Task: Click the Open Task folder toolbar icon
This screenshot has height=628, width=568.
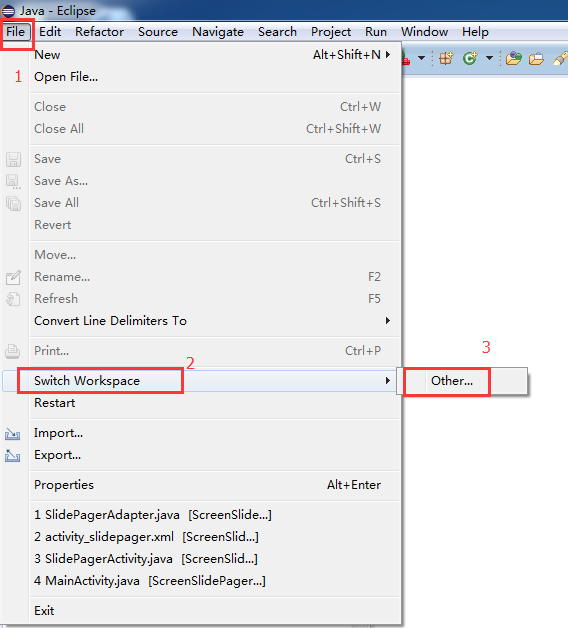Action: [x=536, y=59]
